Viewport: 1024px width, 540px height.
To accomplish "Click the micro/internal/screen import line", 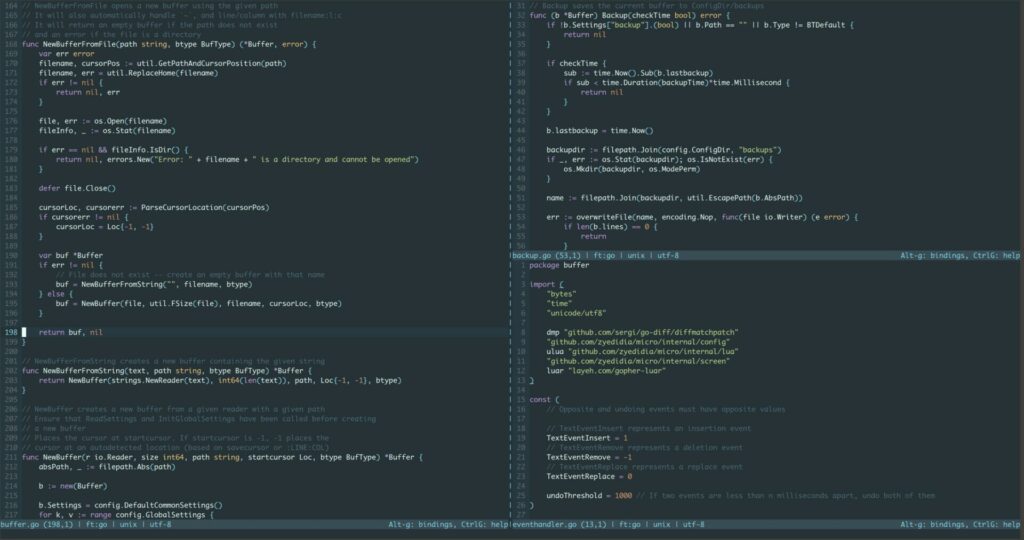I will (638, 361).
